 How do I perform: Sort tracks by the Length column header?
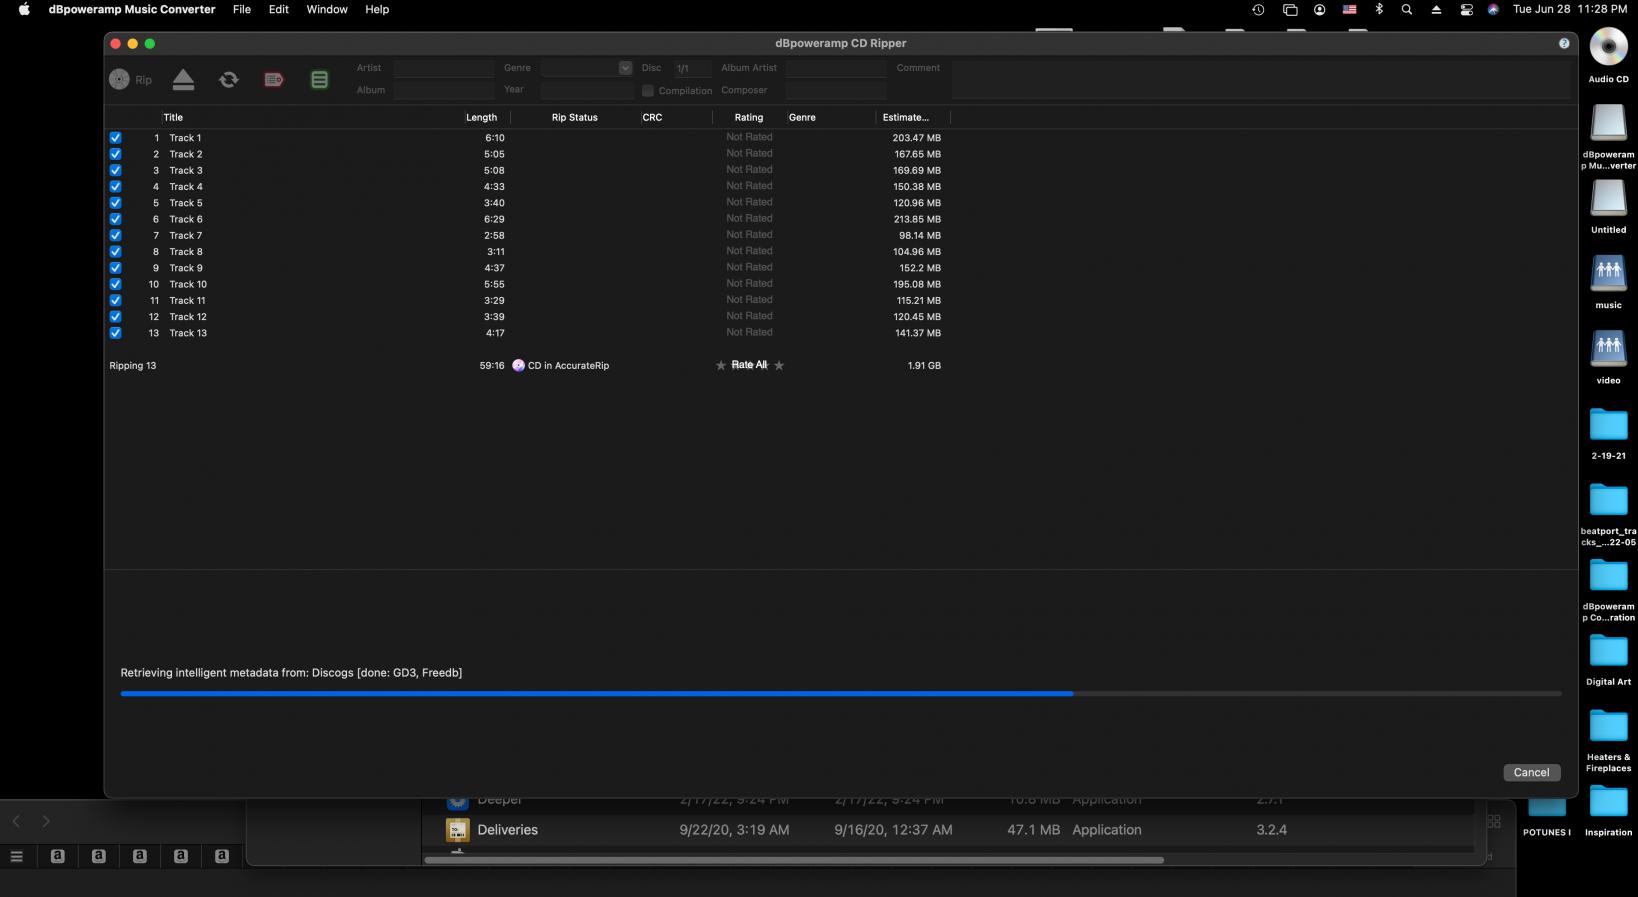click(481, 117)
